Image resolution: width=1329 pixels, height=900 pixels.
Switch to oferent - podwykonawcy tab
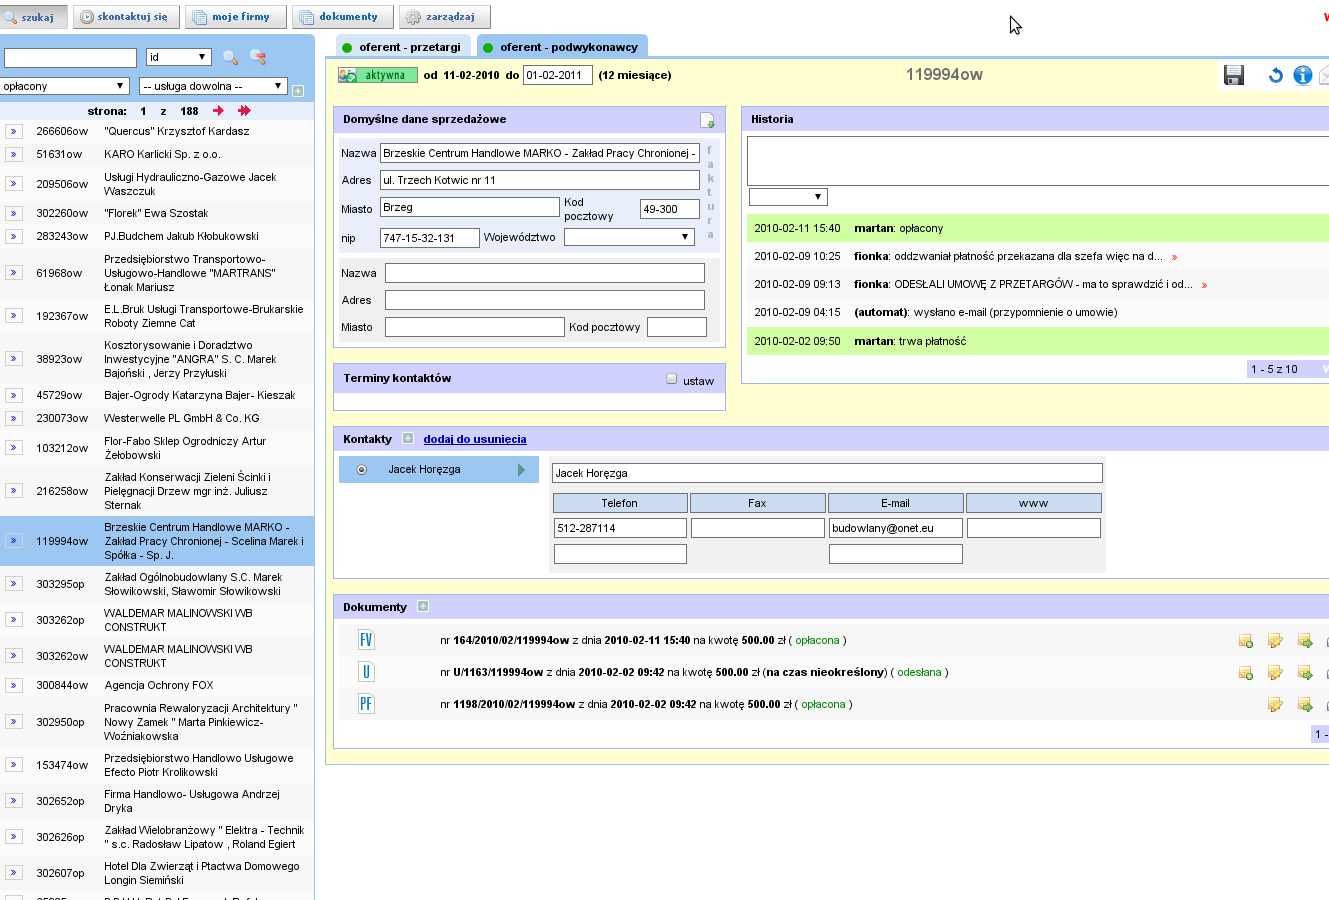click(562, 47)
